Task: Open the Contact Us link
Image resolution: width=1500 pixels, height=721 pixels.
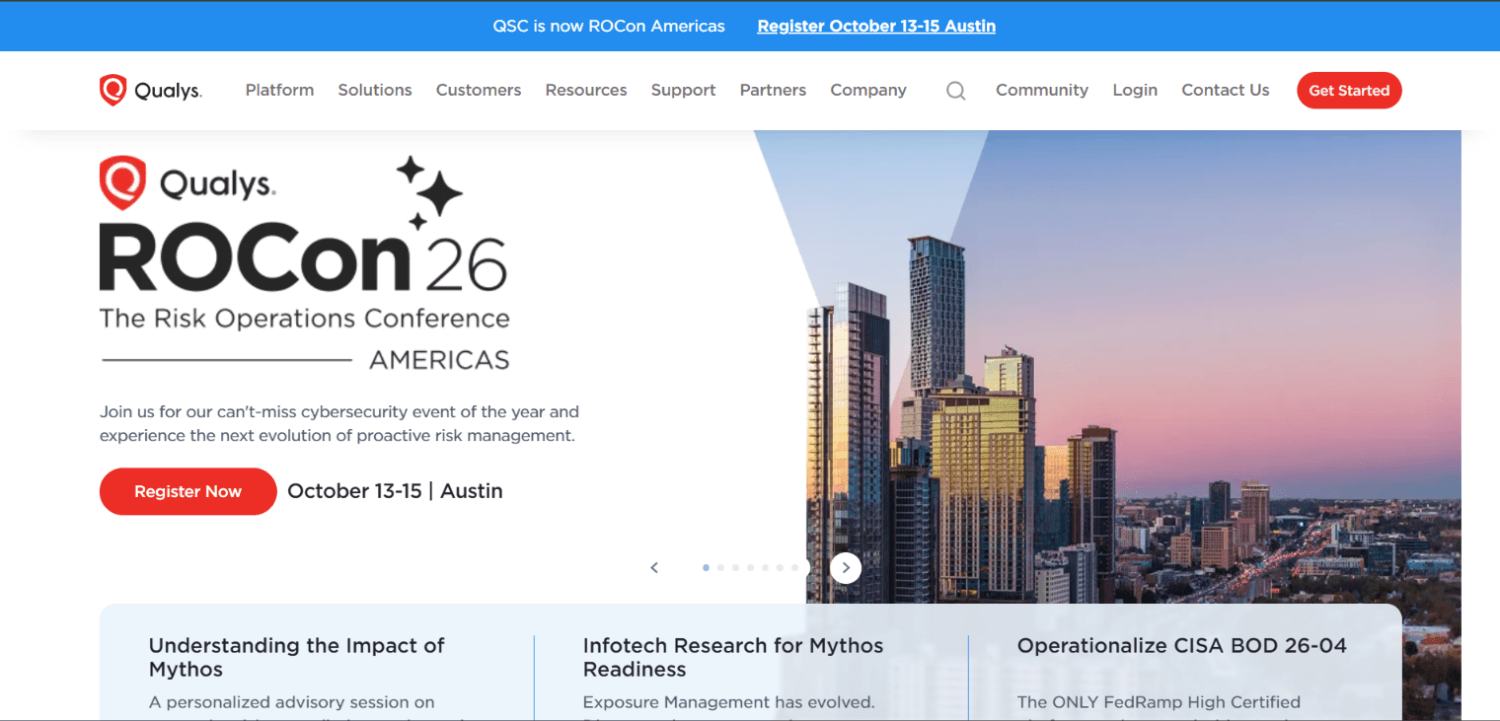Action: pyautogui.click(x=1225, y=90)
